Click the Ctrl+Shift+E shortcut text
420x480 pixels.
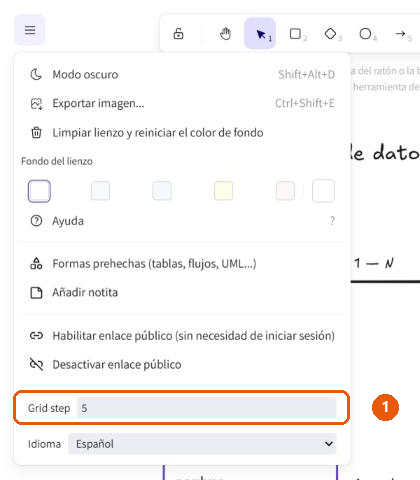click(x=305, y=103)
